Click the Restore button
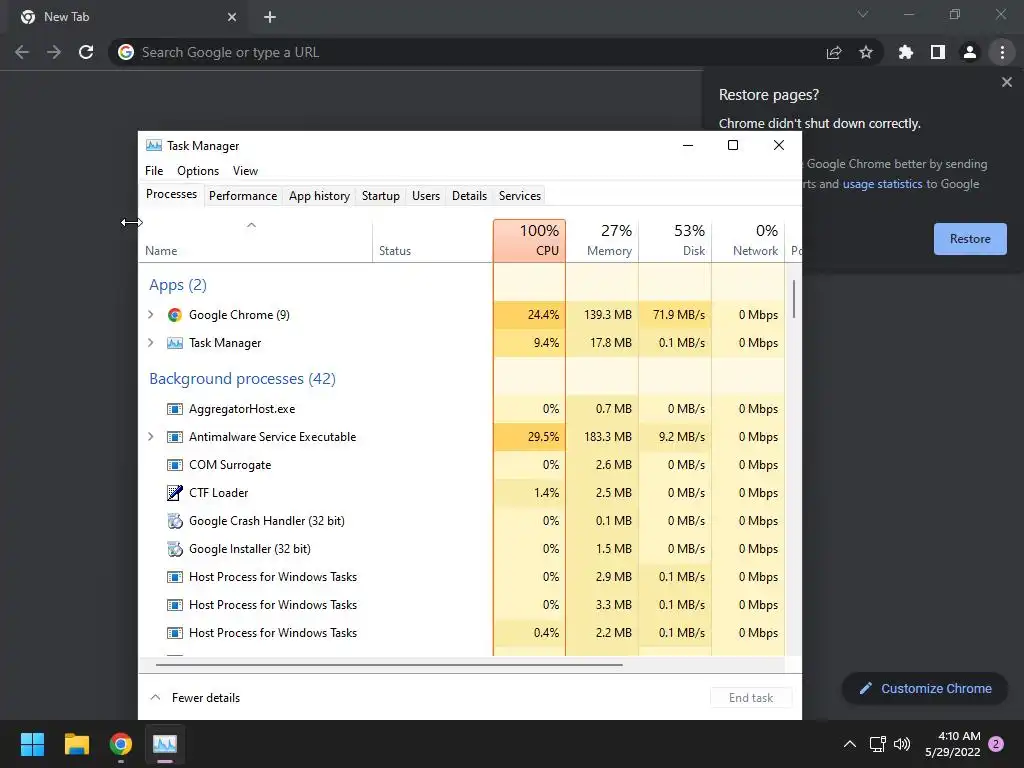The image size is (1024, 768). click(x=970, y=239)
